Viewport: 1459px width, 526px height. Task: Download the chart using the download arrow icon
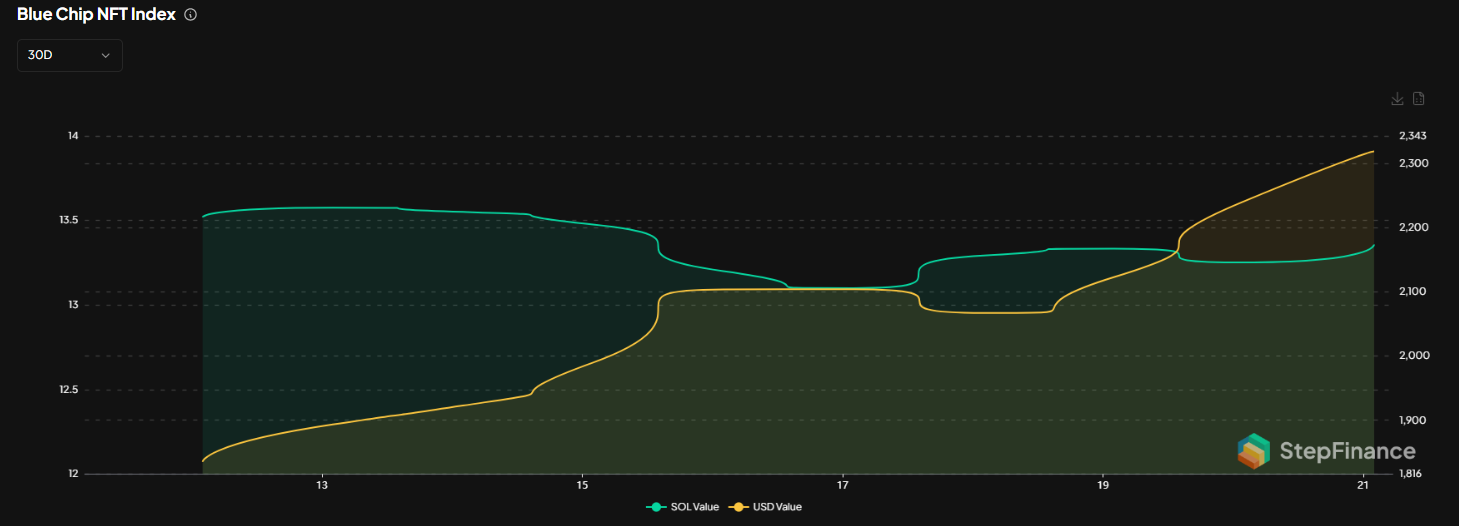click(x=1397, y=99)
